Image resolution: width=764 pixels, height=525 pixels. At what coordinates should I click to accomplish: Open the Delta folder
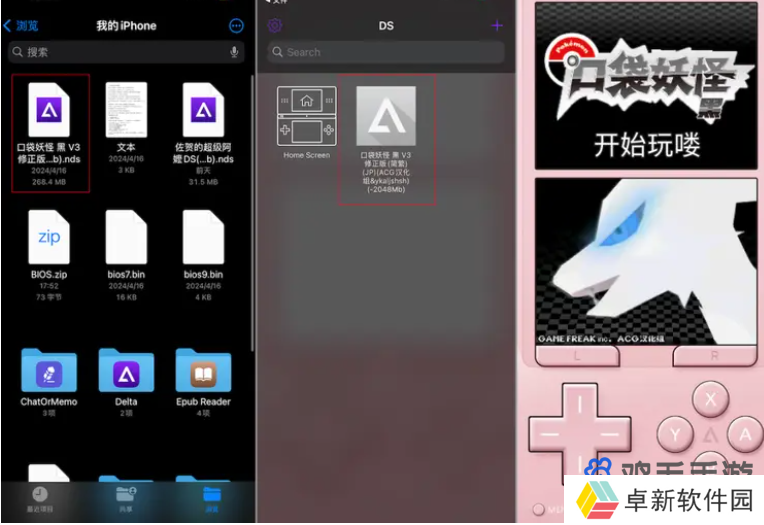tap(126, 370)
